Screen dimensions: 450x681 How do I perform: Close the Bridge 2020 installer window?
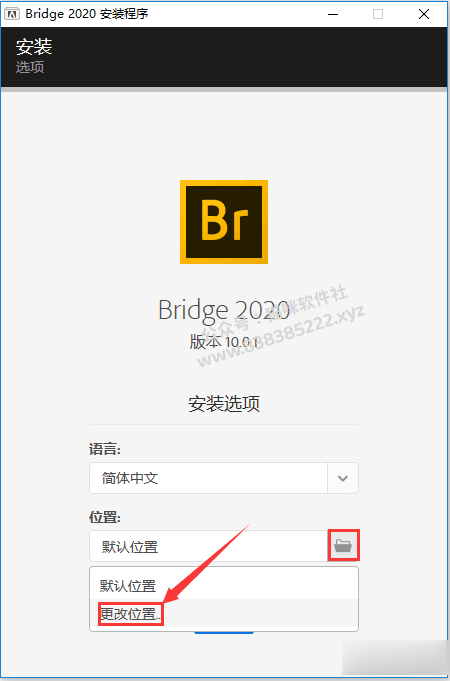(x=424, y=14)
